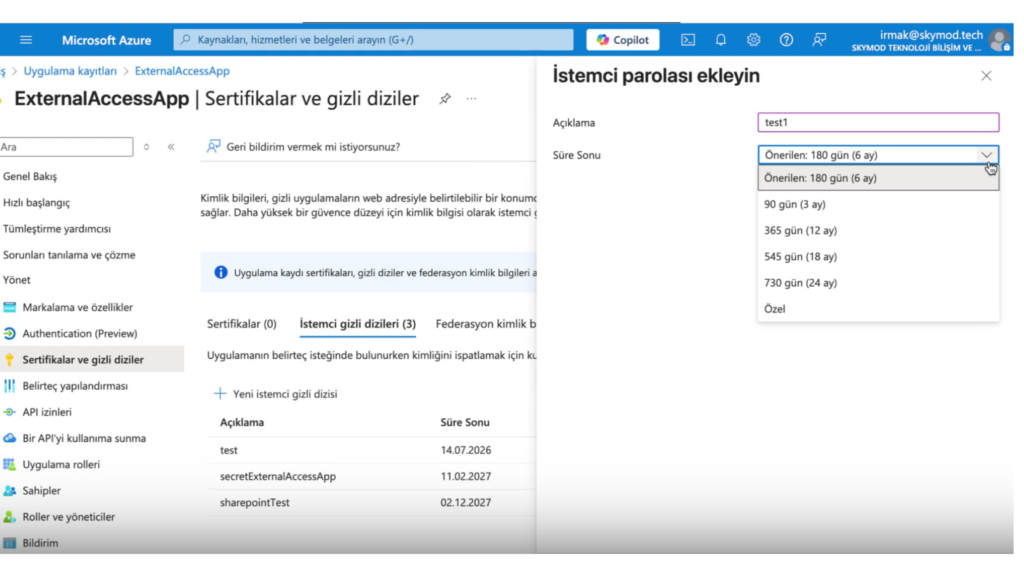Click the Açıklama field containing test1

pos(877,122)
